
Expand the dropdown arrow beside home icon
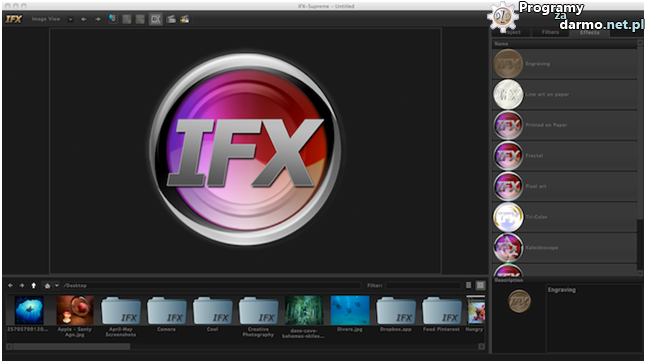56,286
